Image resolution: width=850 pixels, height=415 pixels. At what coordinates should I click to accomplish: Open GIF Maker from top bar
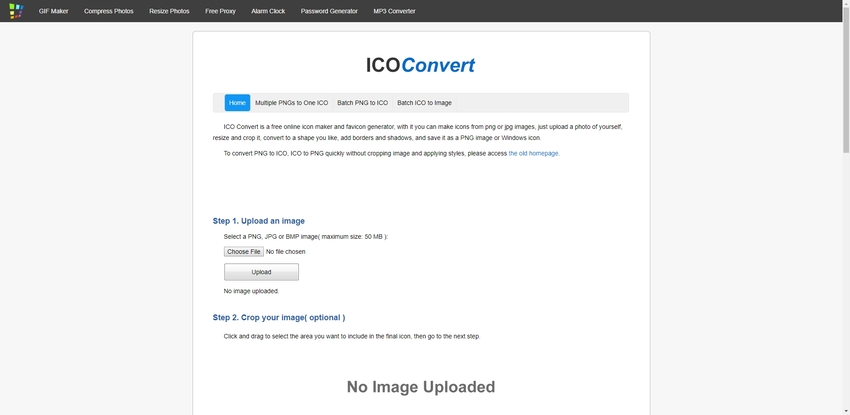pyautogui.click(x=53, y=11)
